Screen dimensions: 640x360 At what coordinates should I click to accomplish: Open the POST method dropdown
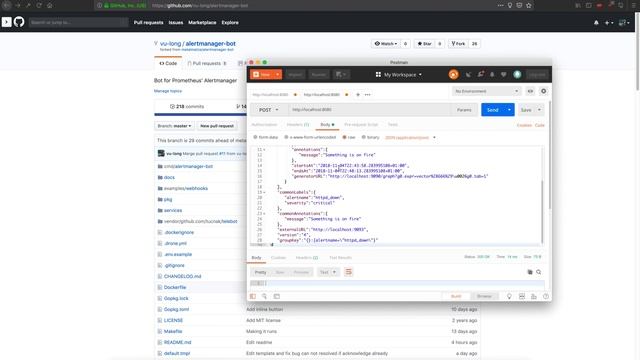269,110
